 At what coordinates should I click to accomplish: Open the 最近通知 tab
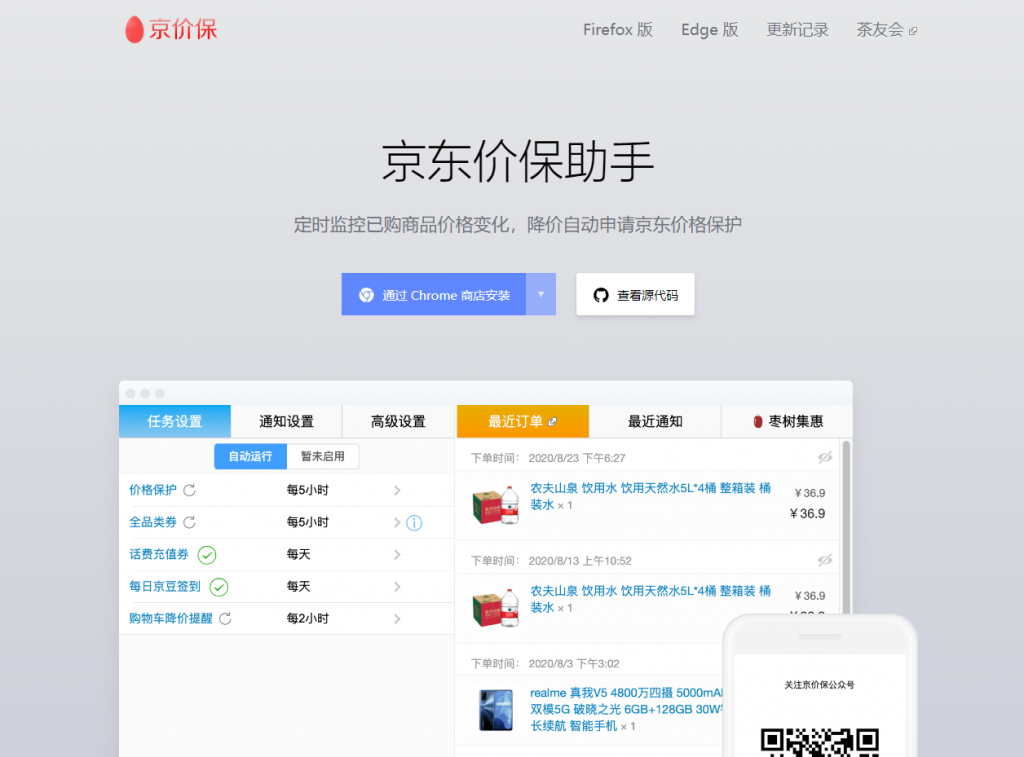[x=655, y=421]
